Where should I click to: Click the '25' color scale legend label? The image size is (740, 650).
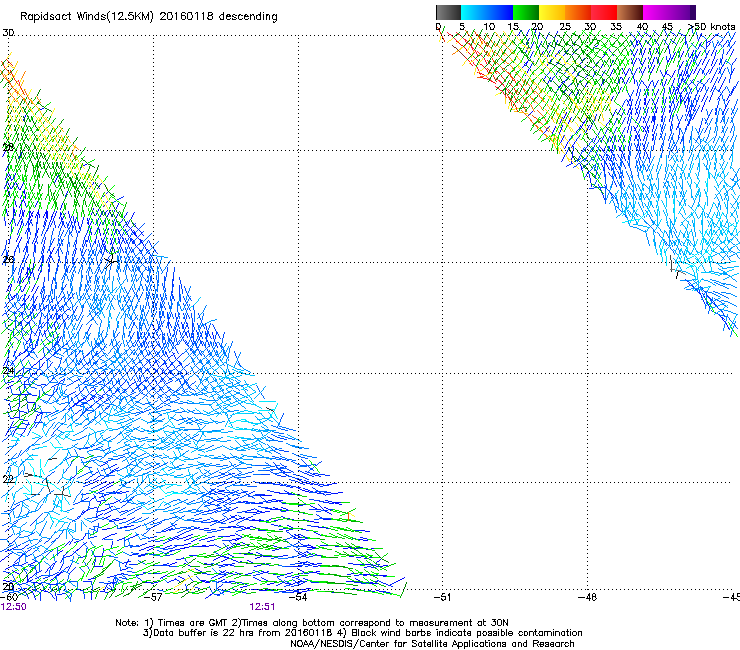(564, 27)
